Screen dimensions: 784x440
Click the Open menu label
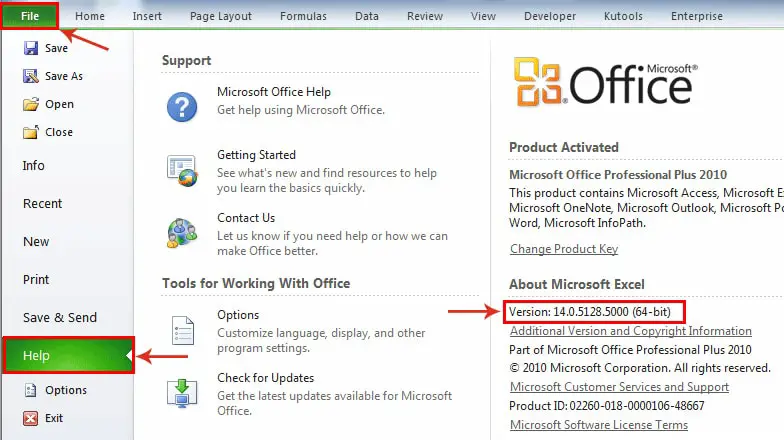pos(59,104)
